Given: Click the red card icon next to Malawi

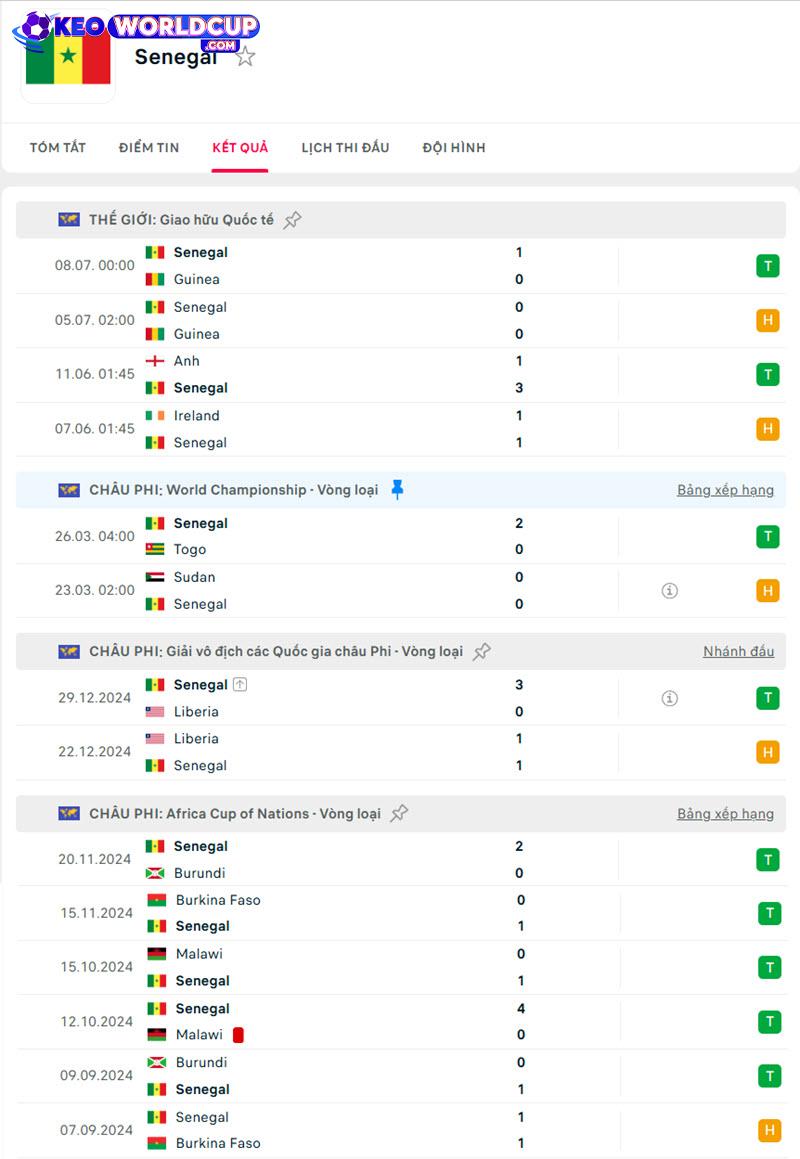Looking at the screenshot, I should (238, 1035).
